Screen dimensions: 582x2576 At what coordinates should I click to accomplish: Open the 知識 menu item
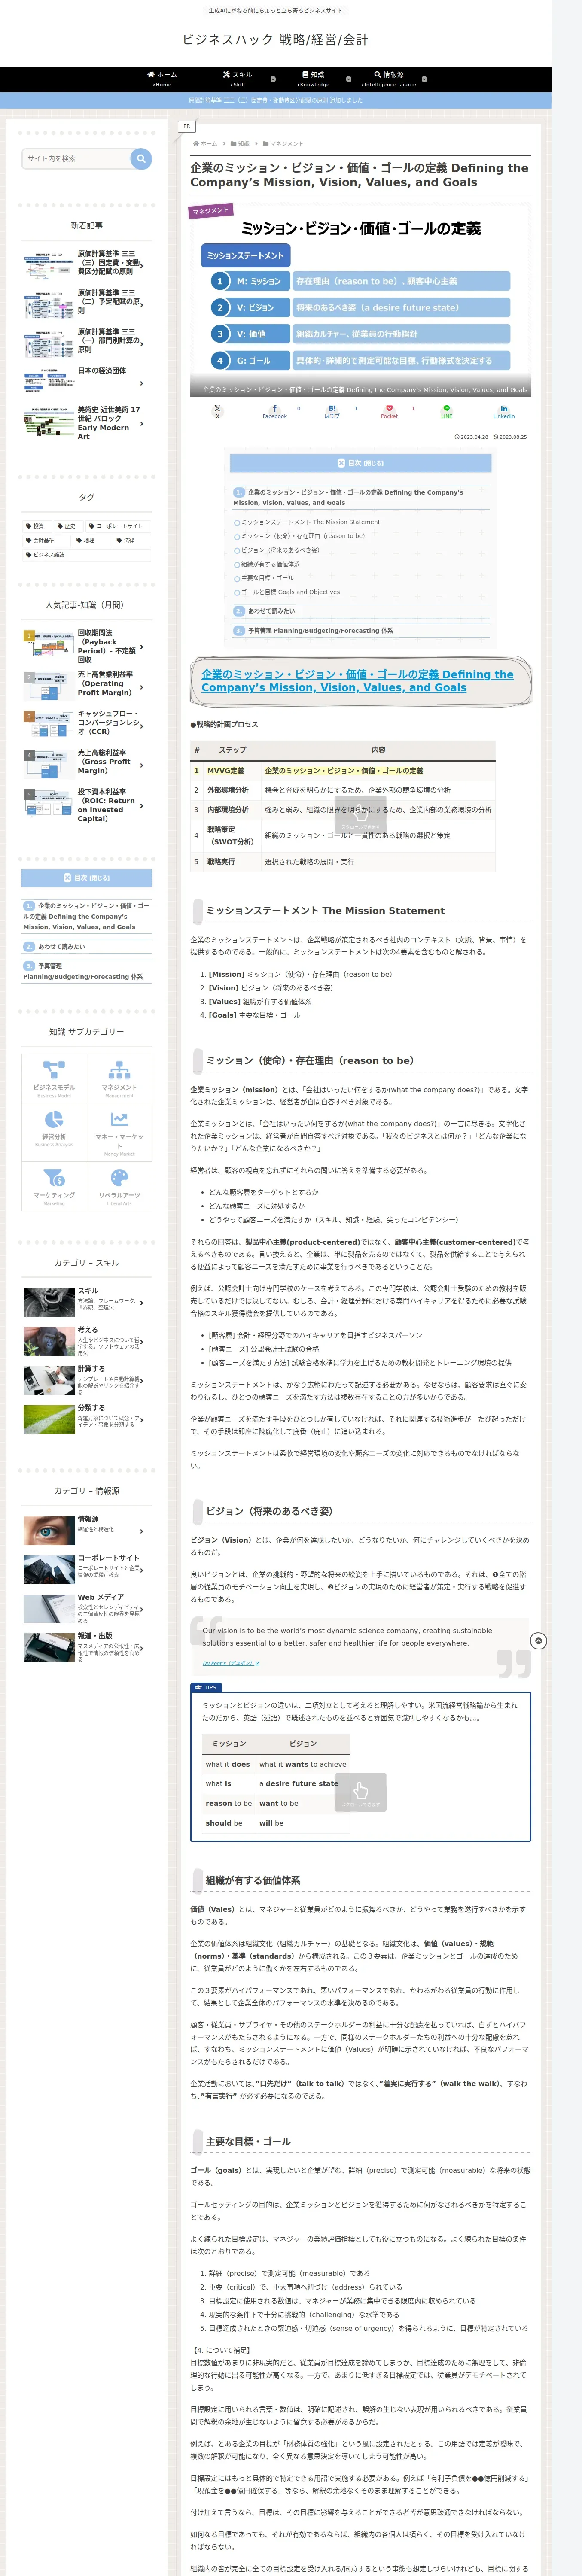(x=313, y=79)
